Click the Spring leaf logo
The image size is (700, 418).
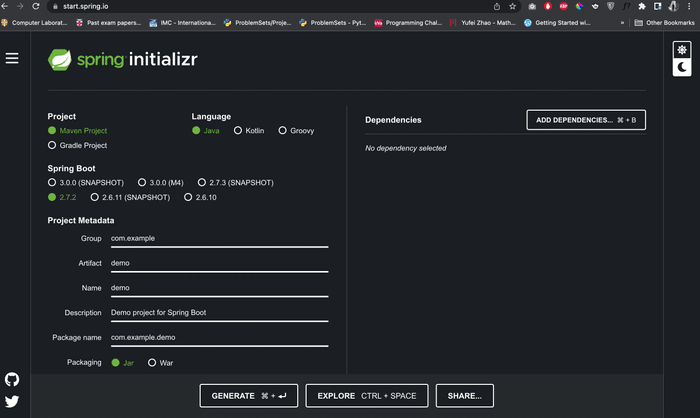59,59
